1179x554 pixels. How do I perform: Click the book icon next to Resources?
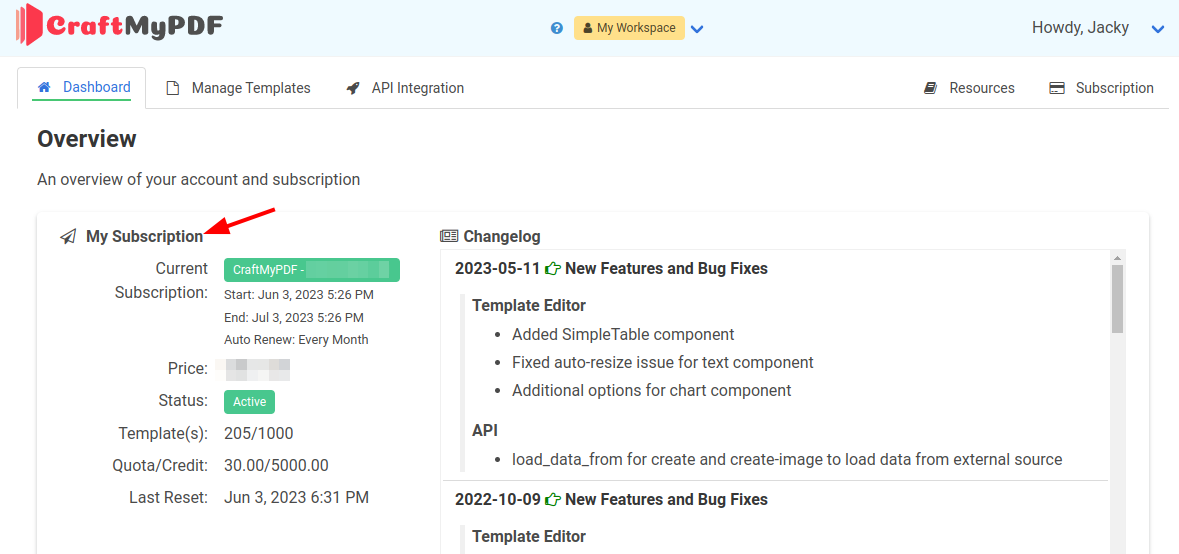coord(930,88)
